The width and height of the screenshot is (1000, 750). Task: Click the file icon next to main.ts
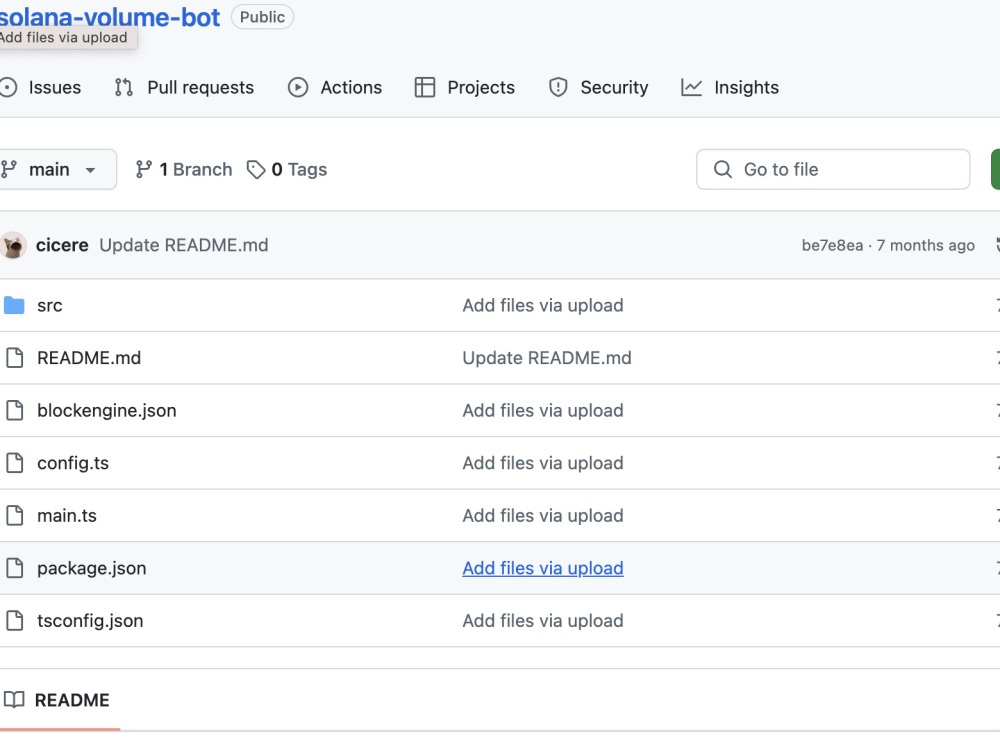coord(15,515)
